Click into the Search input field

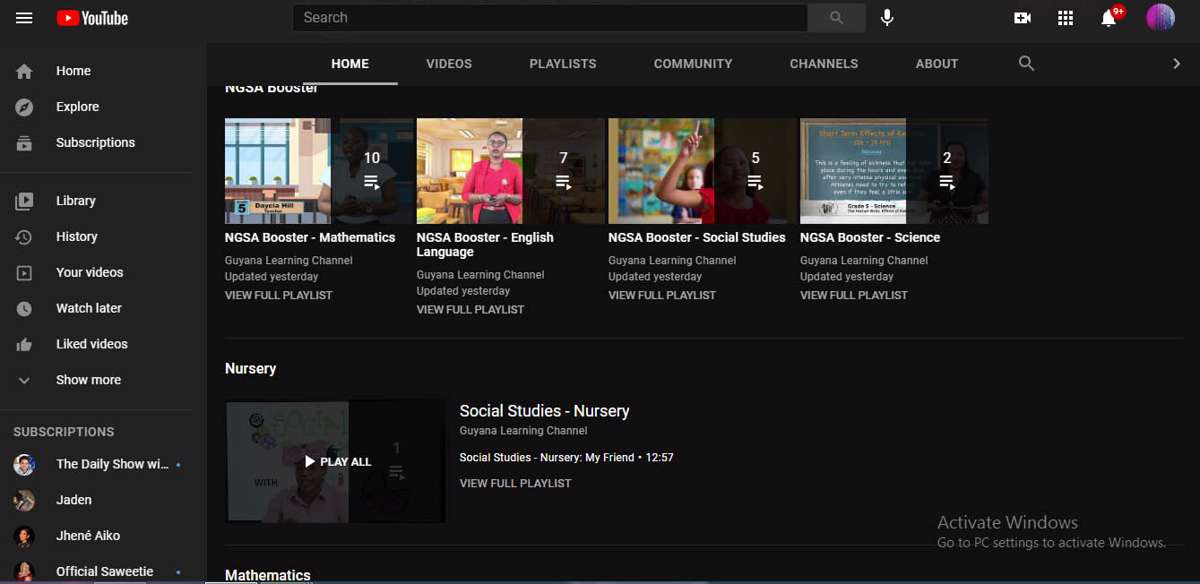pos(550,18)
